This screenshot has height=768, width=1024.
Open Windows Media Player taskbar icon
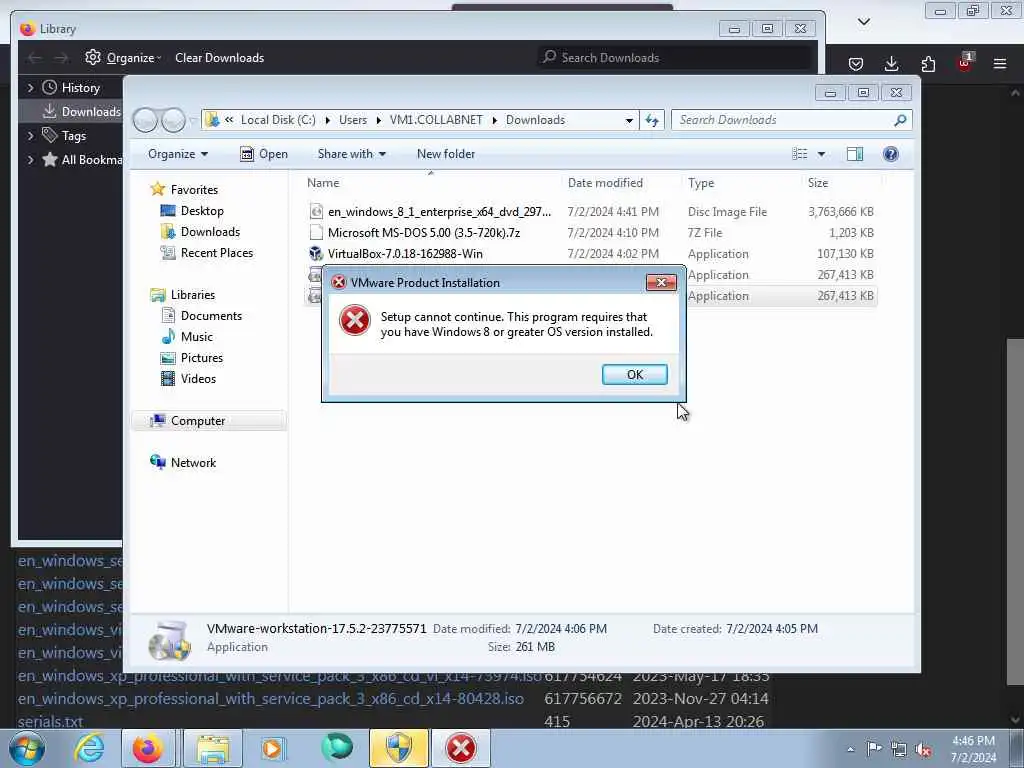[x=272, y=748]
